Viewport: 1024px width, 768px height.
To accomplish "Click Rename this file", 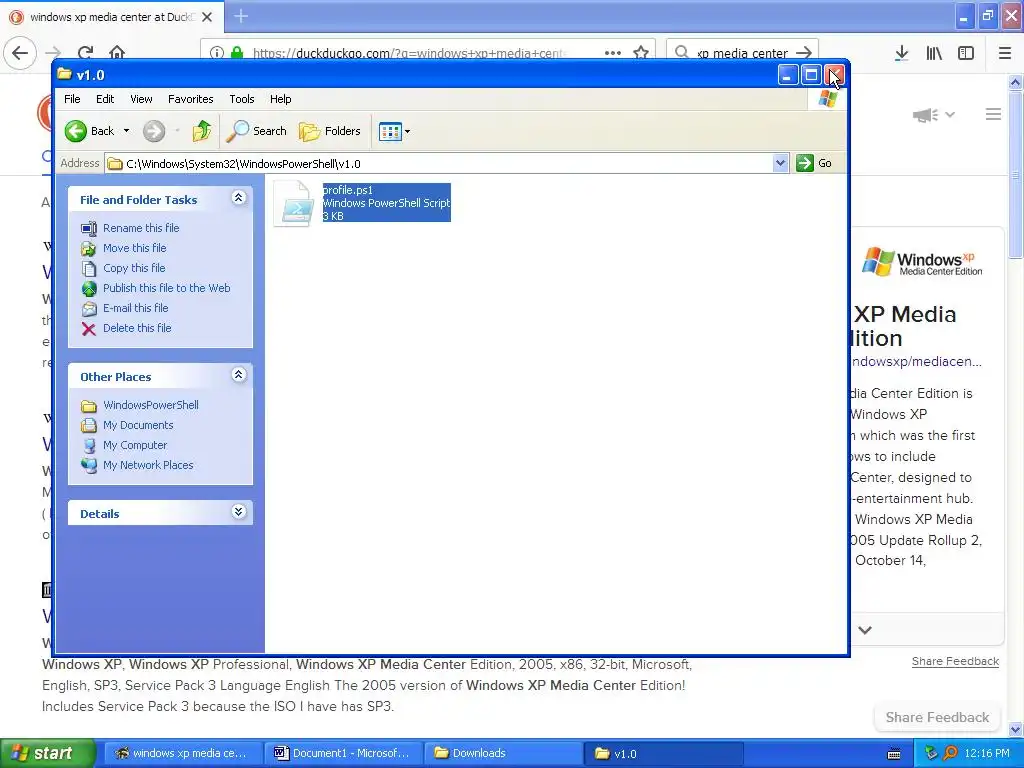I will (x=141, y=228).
